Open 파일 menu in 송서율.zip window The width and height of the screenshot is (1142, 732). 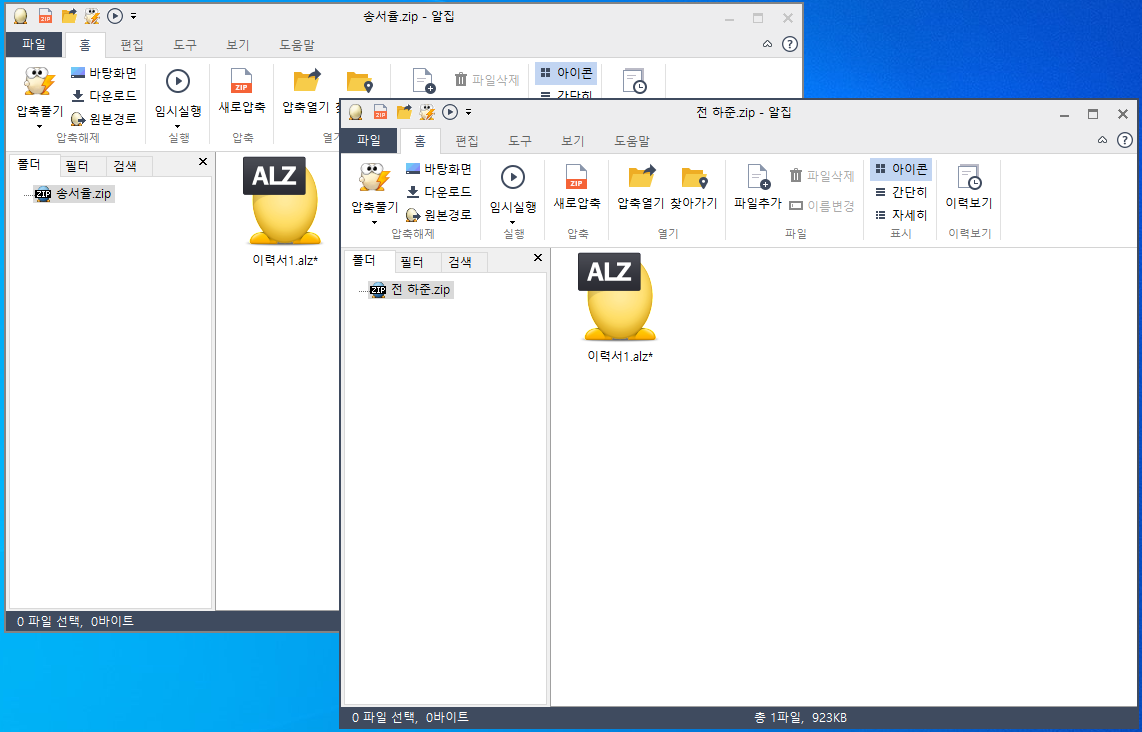[x=34, y=44]
